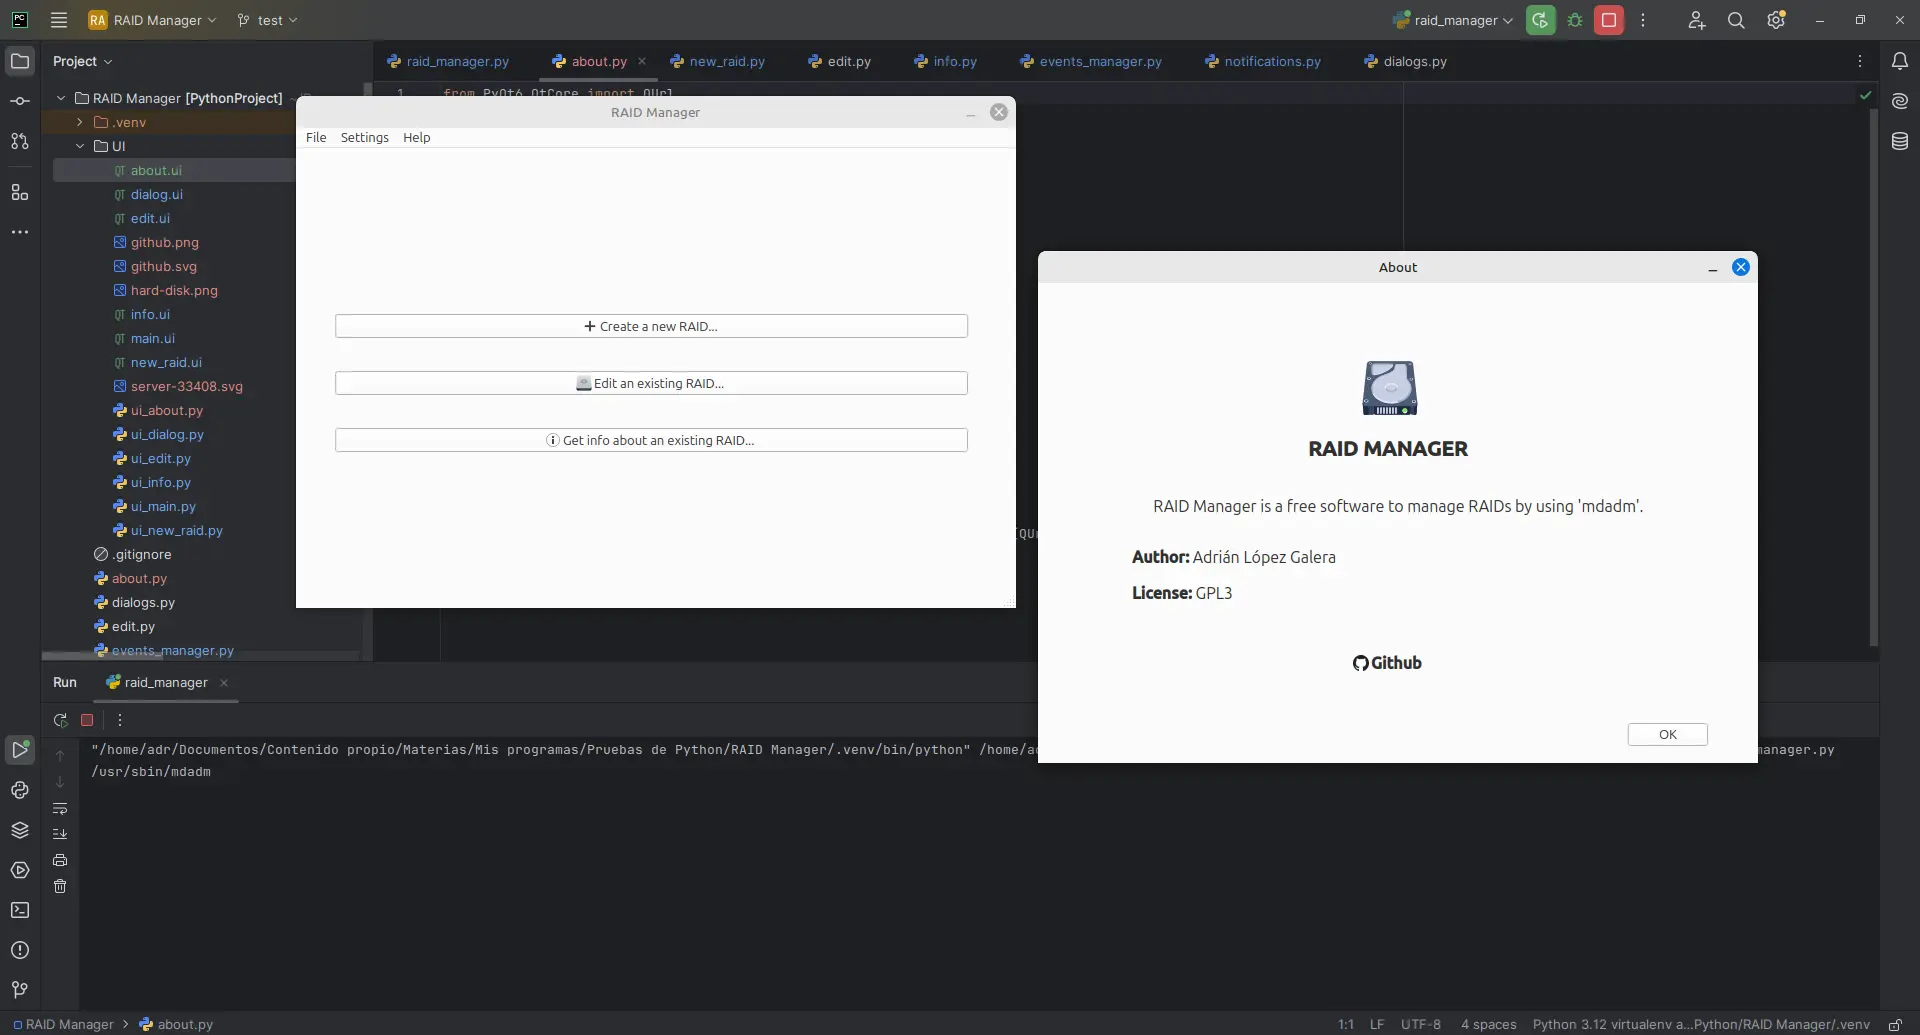Screen dimensions: 1920x1035
Task: Switch to the events_manager.py tab
Action: [x=1099, y=61]
